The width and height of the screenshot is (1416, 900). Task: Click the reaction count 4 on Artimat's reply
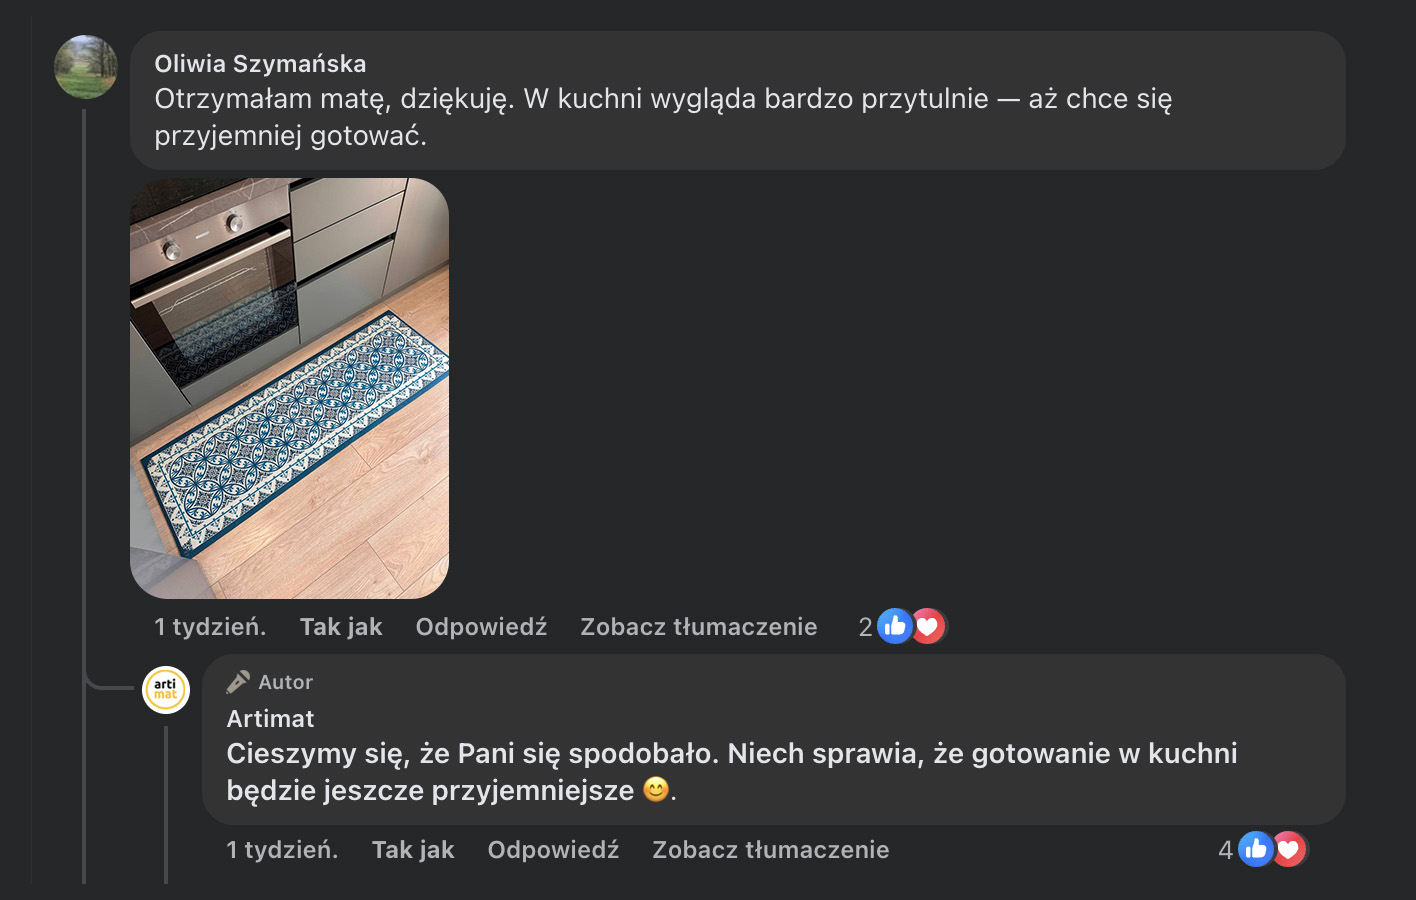pos(1225,850)
